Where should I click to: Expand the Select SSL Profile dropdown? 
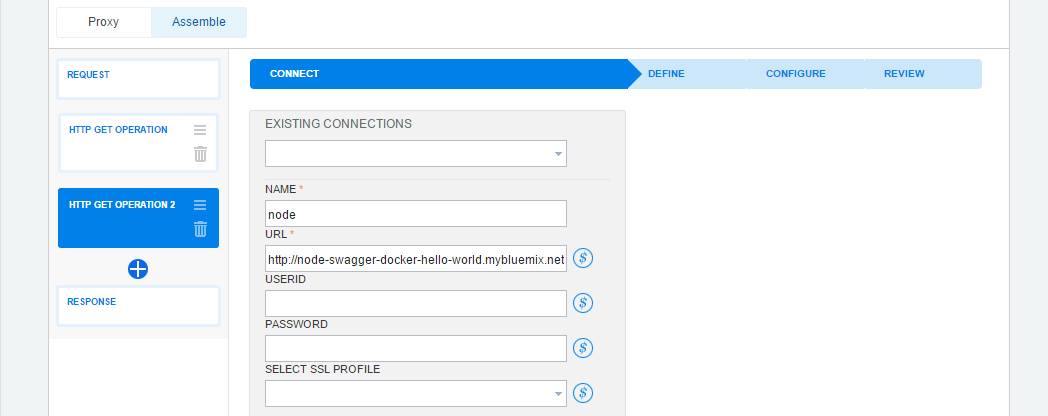click(416, 393)
